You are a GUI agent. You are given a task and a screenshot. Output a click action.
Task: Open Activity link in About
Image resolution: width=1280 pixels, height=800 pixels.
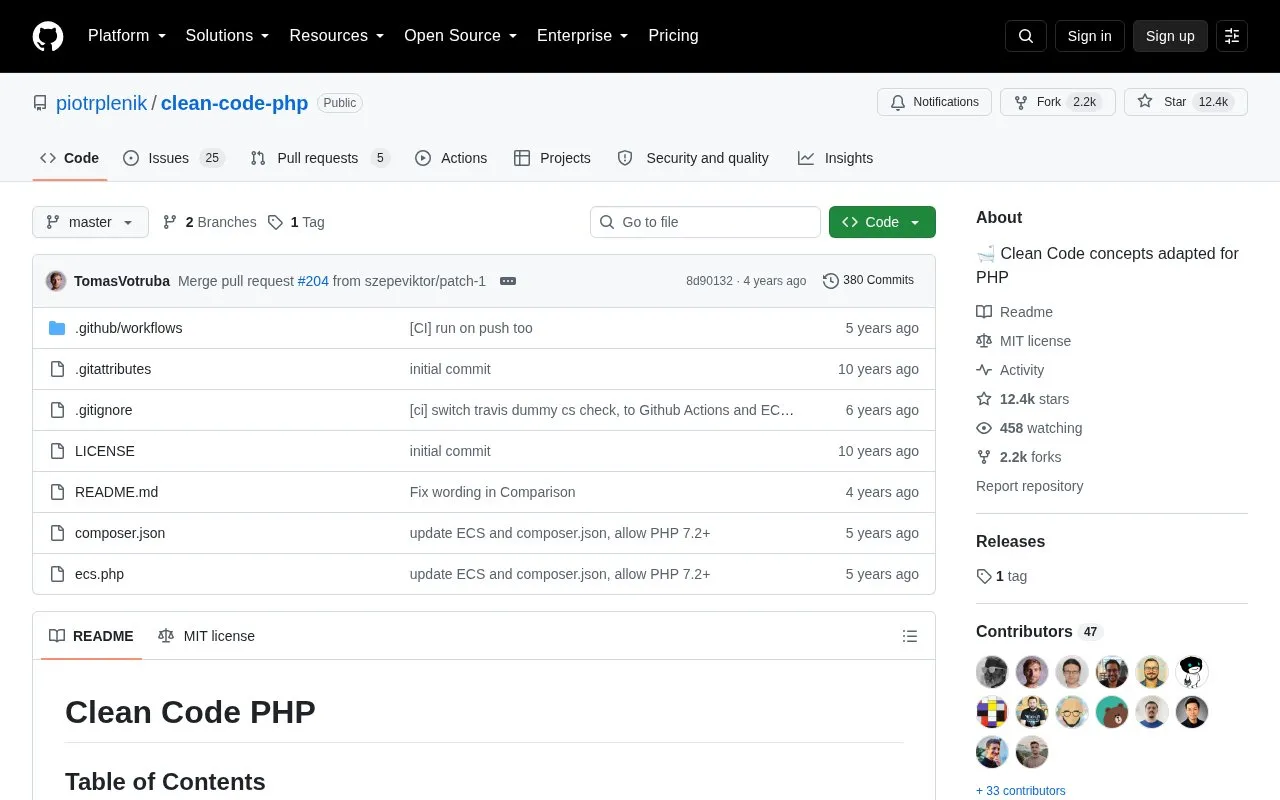(x=1010, y=370)
